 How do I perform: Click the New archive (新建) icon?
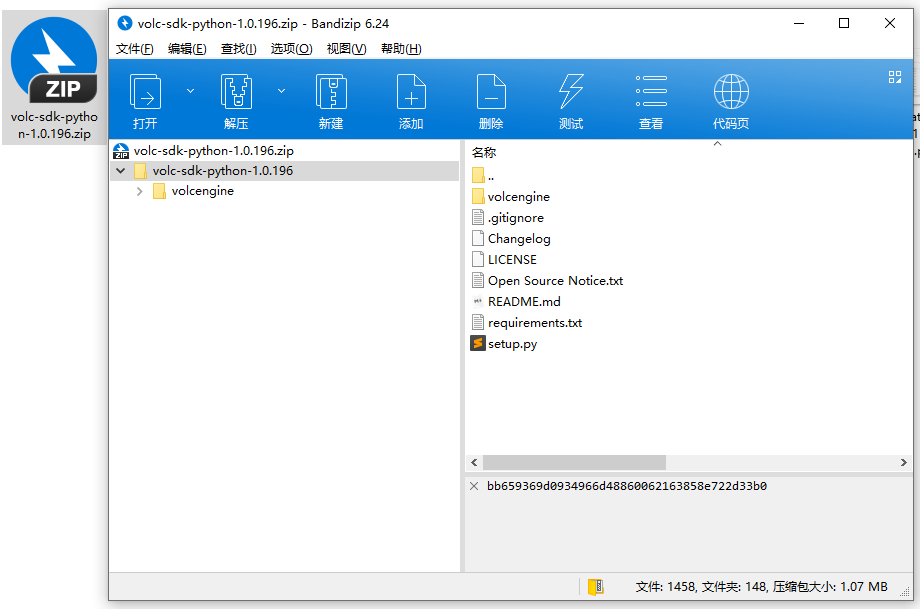coord(331,92)
